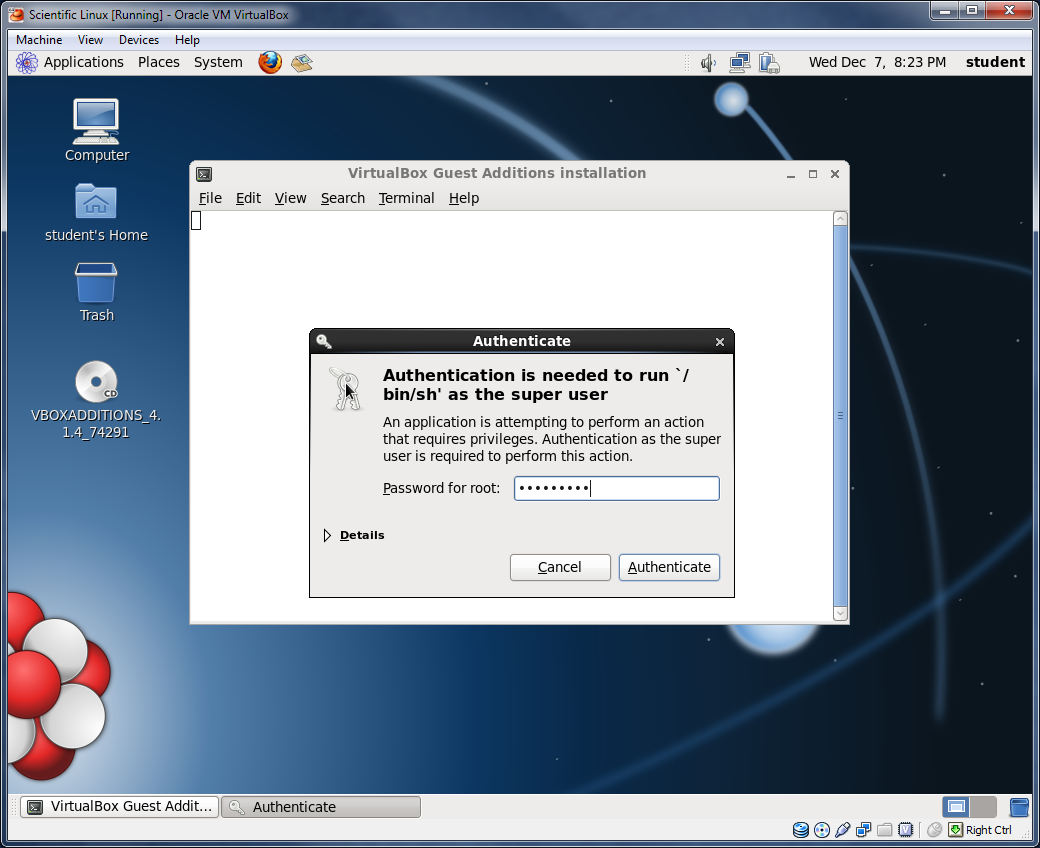Click the virtualization (V chip) status icon
The height and width of the screenshot is (848, 1040).
tap(905, 829)
